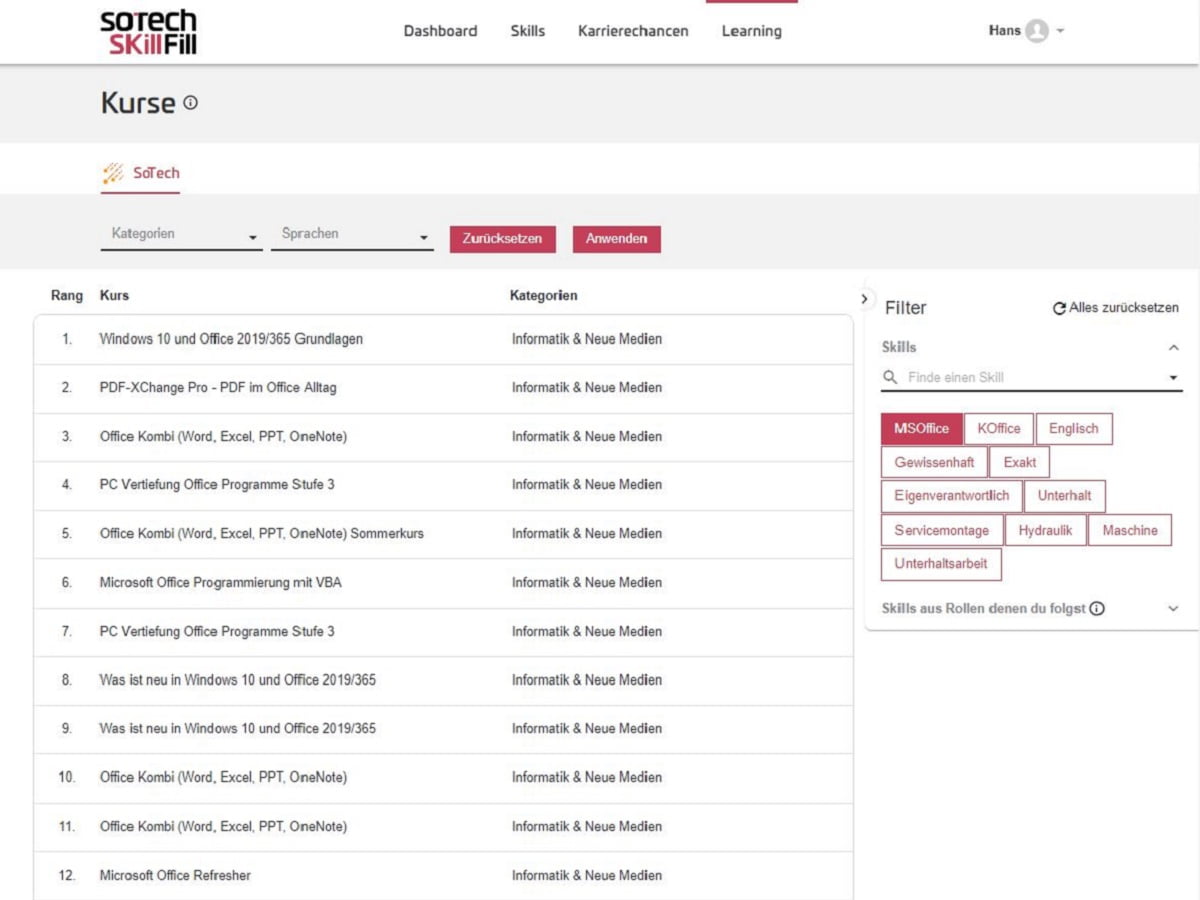The height and width of the screenshot is (900, 1200).
Task: Toggle the Englisch skill filter chip
Action: 1073,429
